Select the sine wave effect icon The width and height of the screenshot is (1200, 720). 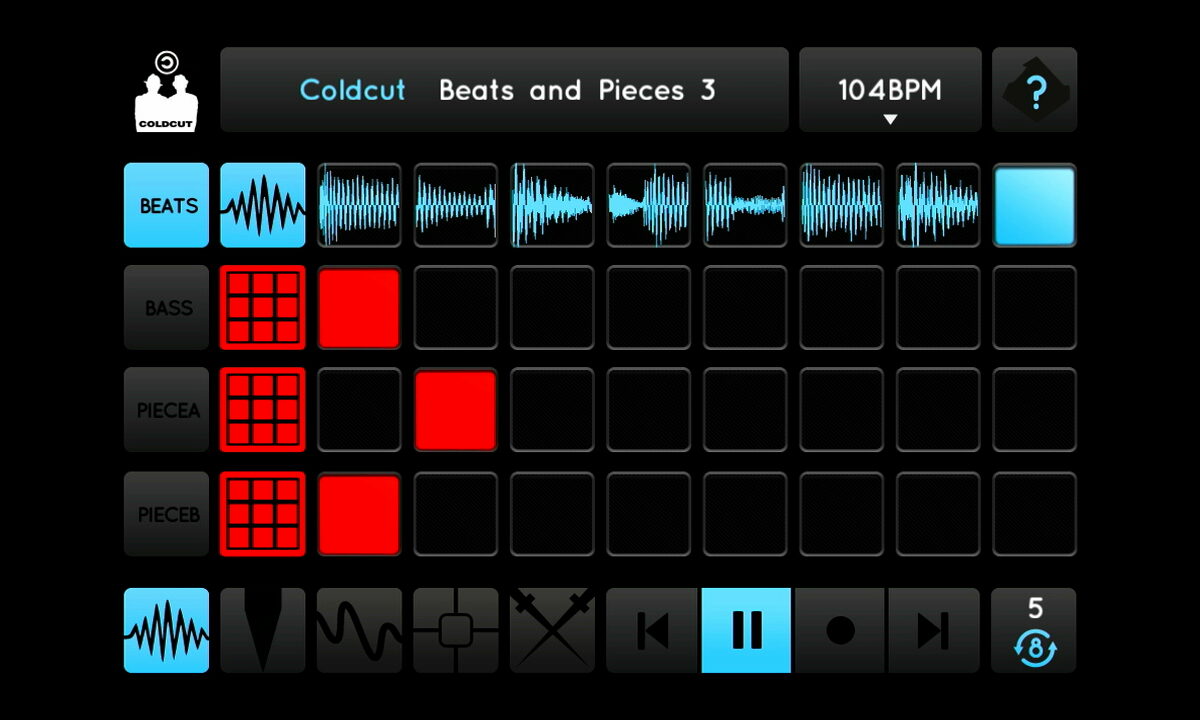[x=359, y=630]
